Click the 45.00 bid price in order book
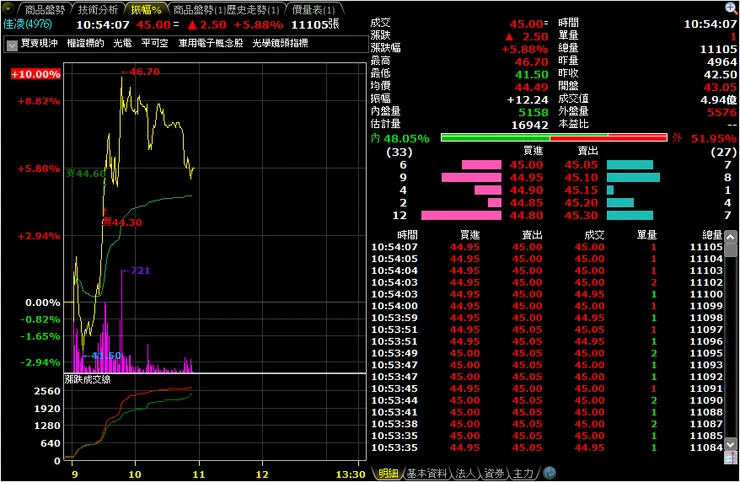 [526, 165]
